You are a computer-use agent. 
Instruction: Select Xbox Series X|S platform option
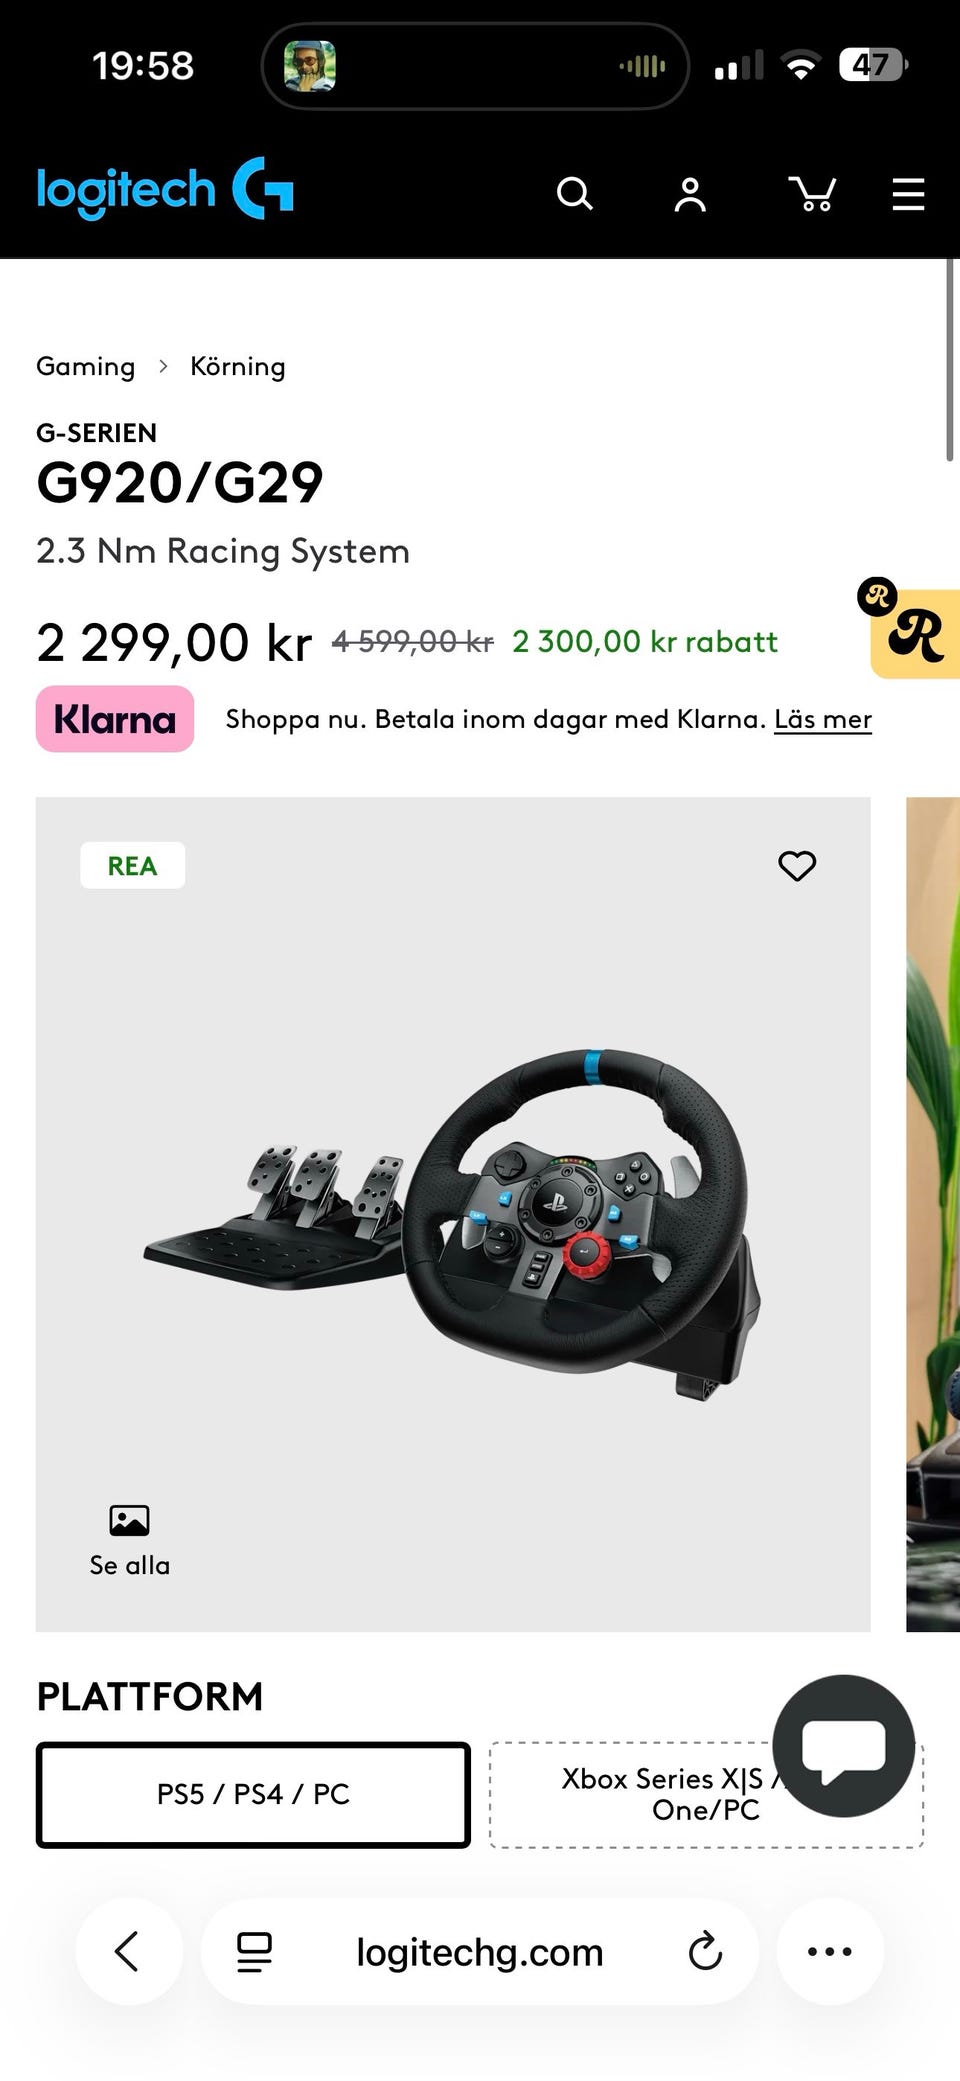pos(706,1794)
